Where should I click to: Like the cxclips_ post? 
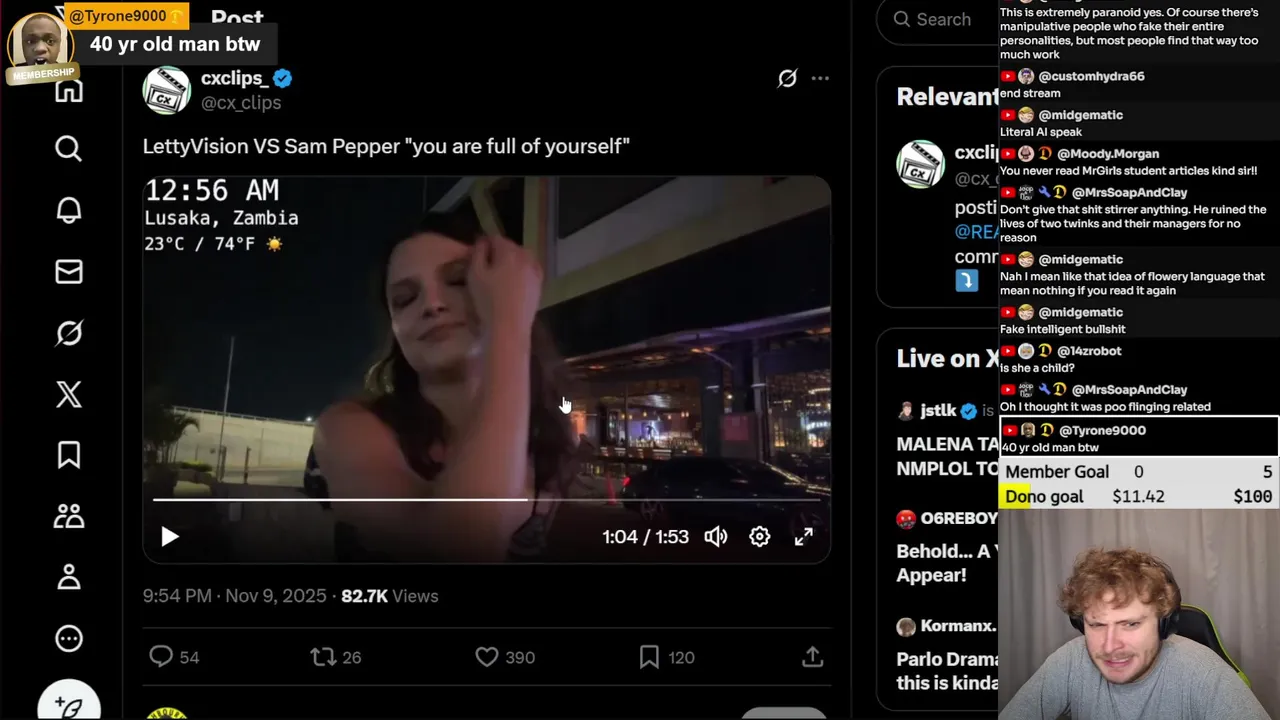(487, 657)
